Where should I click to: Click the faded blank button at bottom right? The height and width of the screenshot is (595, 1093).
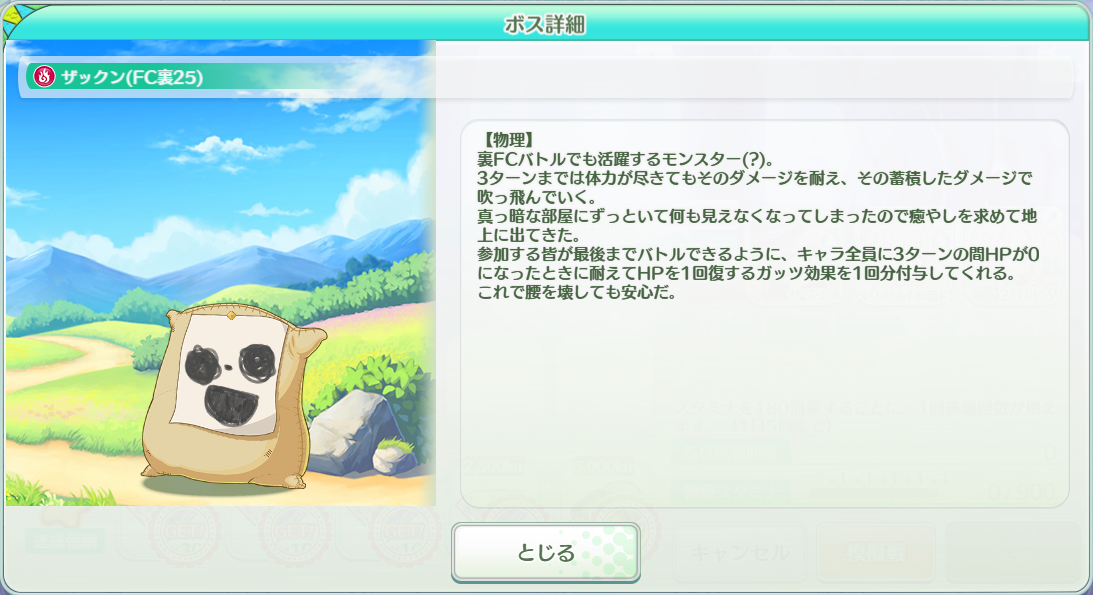[1013, 552]
